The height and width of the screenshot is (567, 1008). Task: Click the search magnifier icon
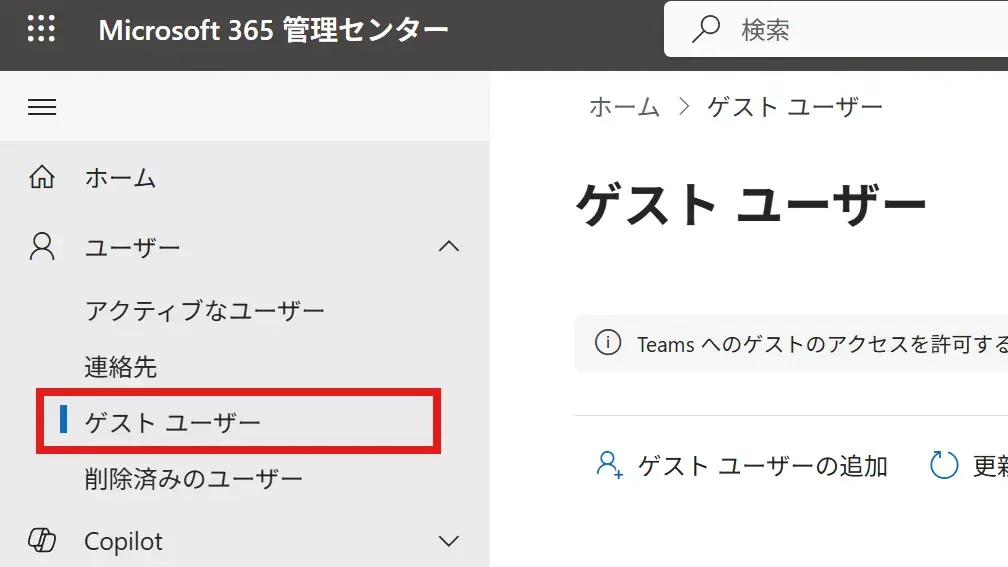click(x=705, y=29)
